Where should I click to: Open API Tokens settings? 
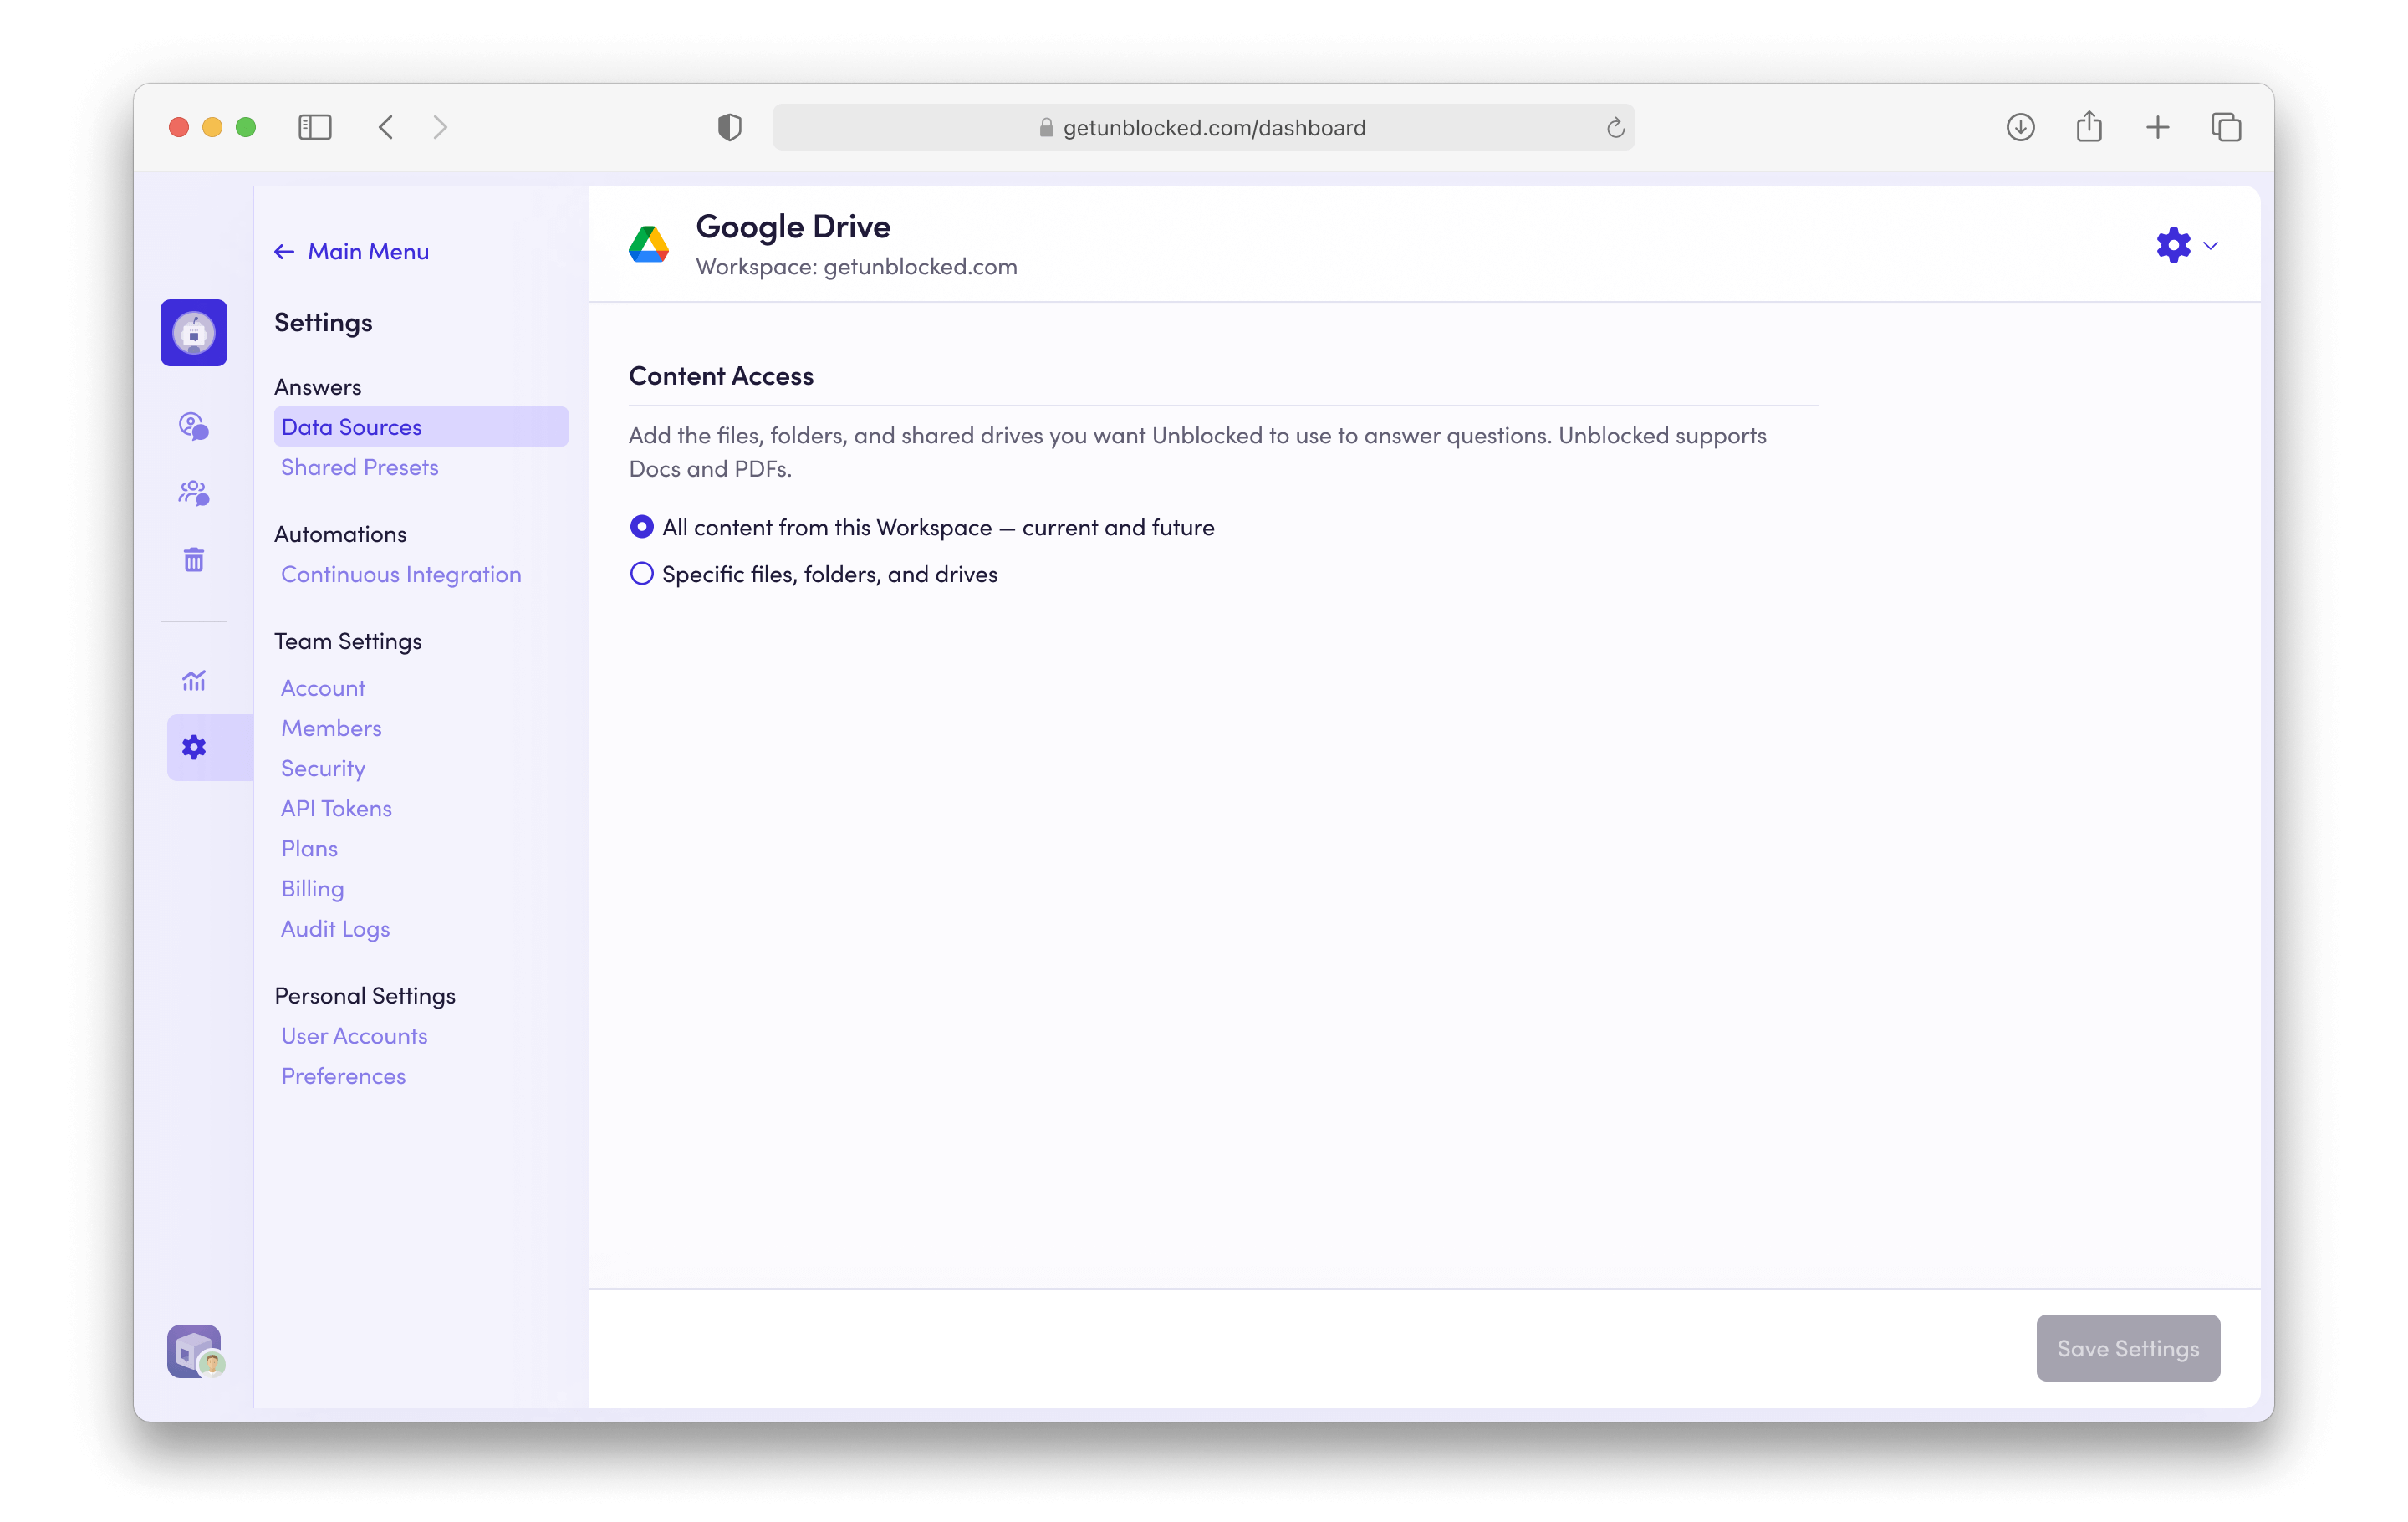(336, 808)
